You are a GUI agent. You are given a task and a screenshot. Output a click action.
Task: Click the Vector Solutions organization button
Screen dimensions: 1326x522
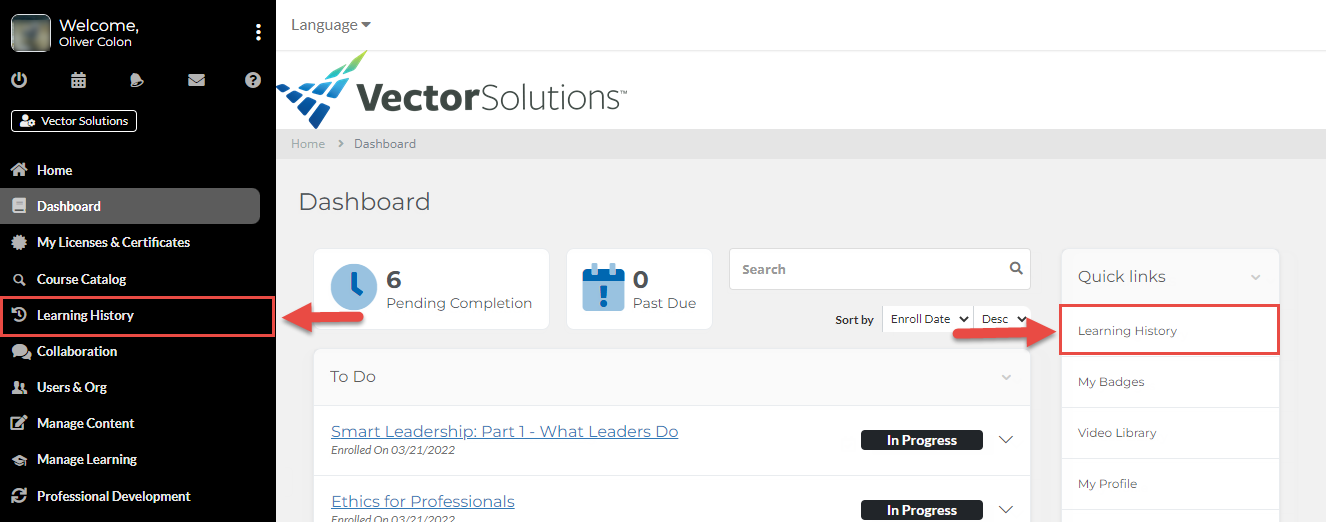[x=74, y=121]
